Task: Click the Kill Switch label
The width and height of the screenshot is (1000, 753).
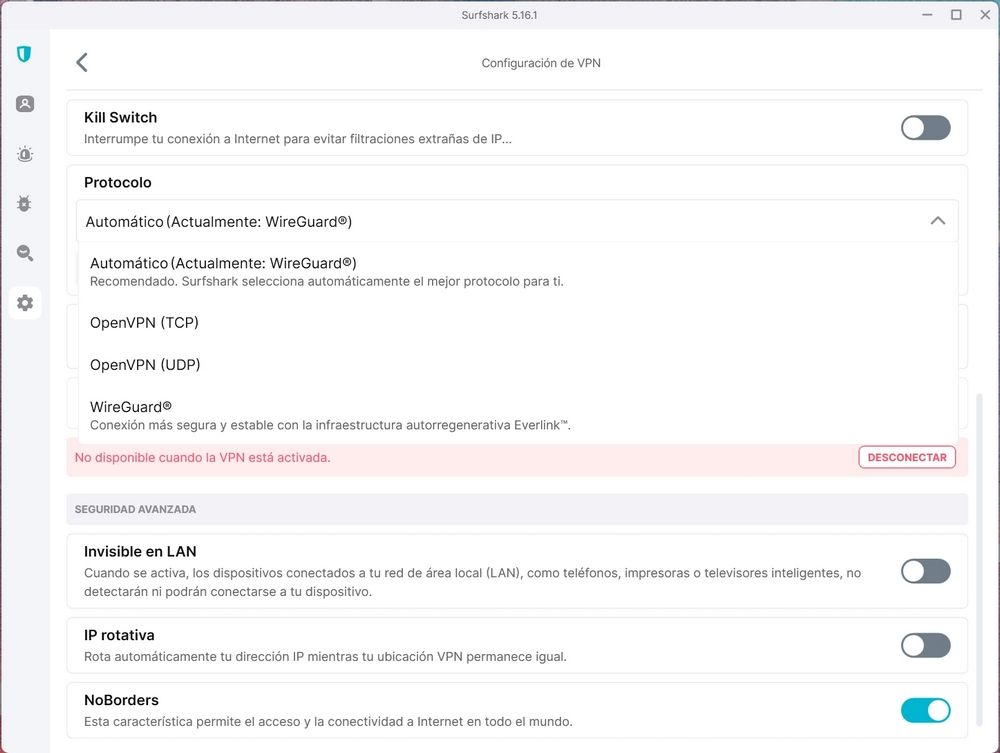Action: pos(121,117)
